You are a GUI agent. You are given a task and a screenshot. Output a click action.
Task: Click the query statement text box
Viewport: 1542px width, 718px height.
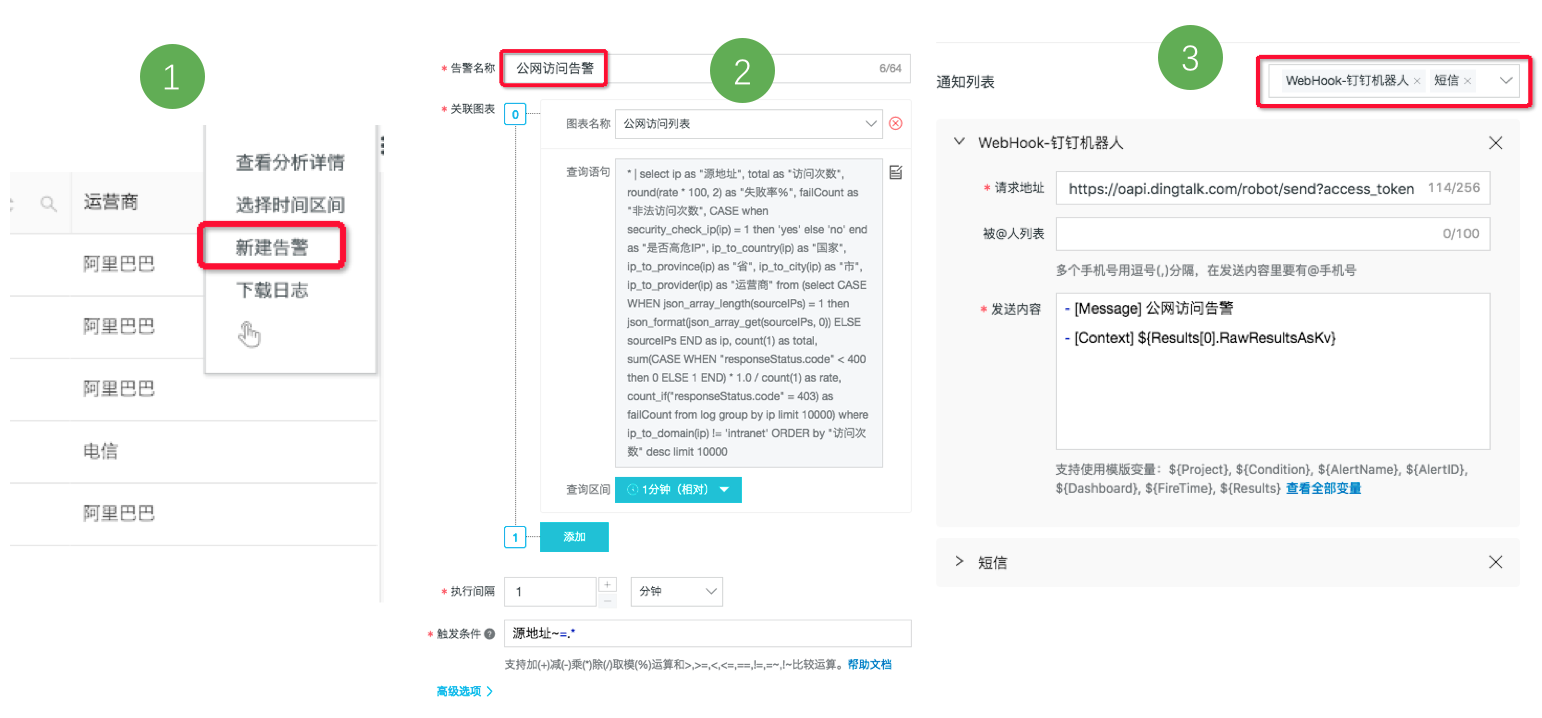(748, 312)
